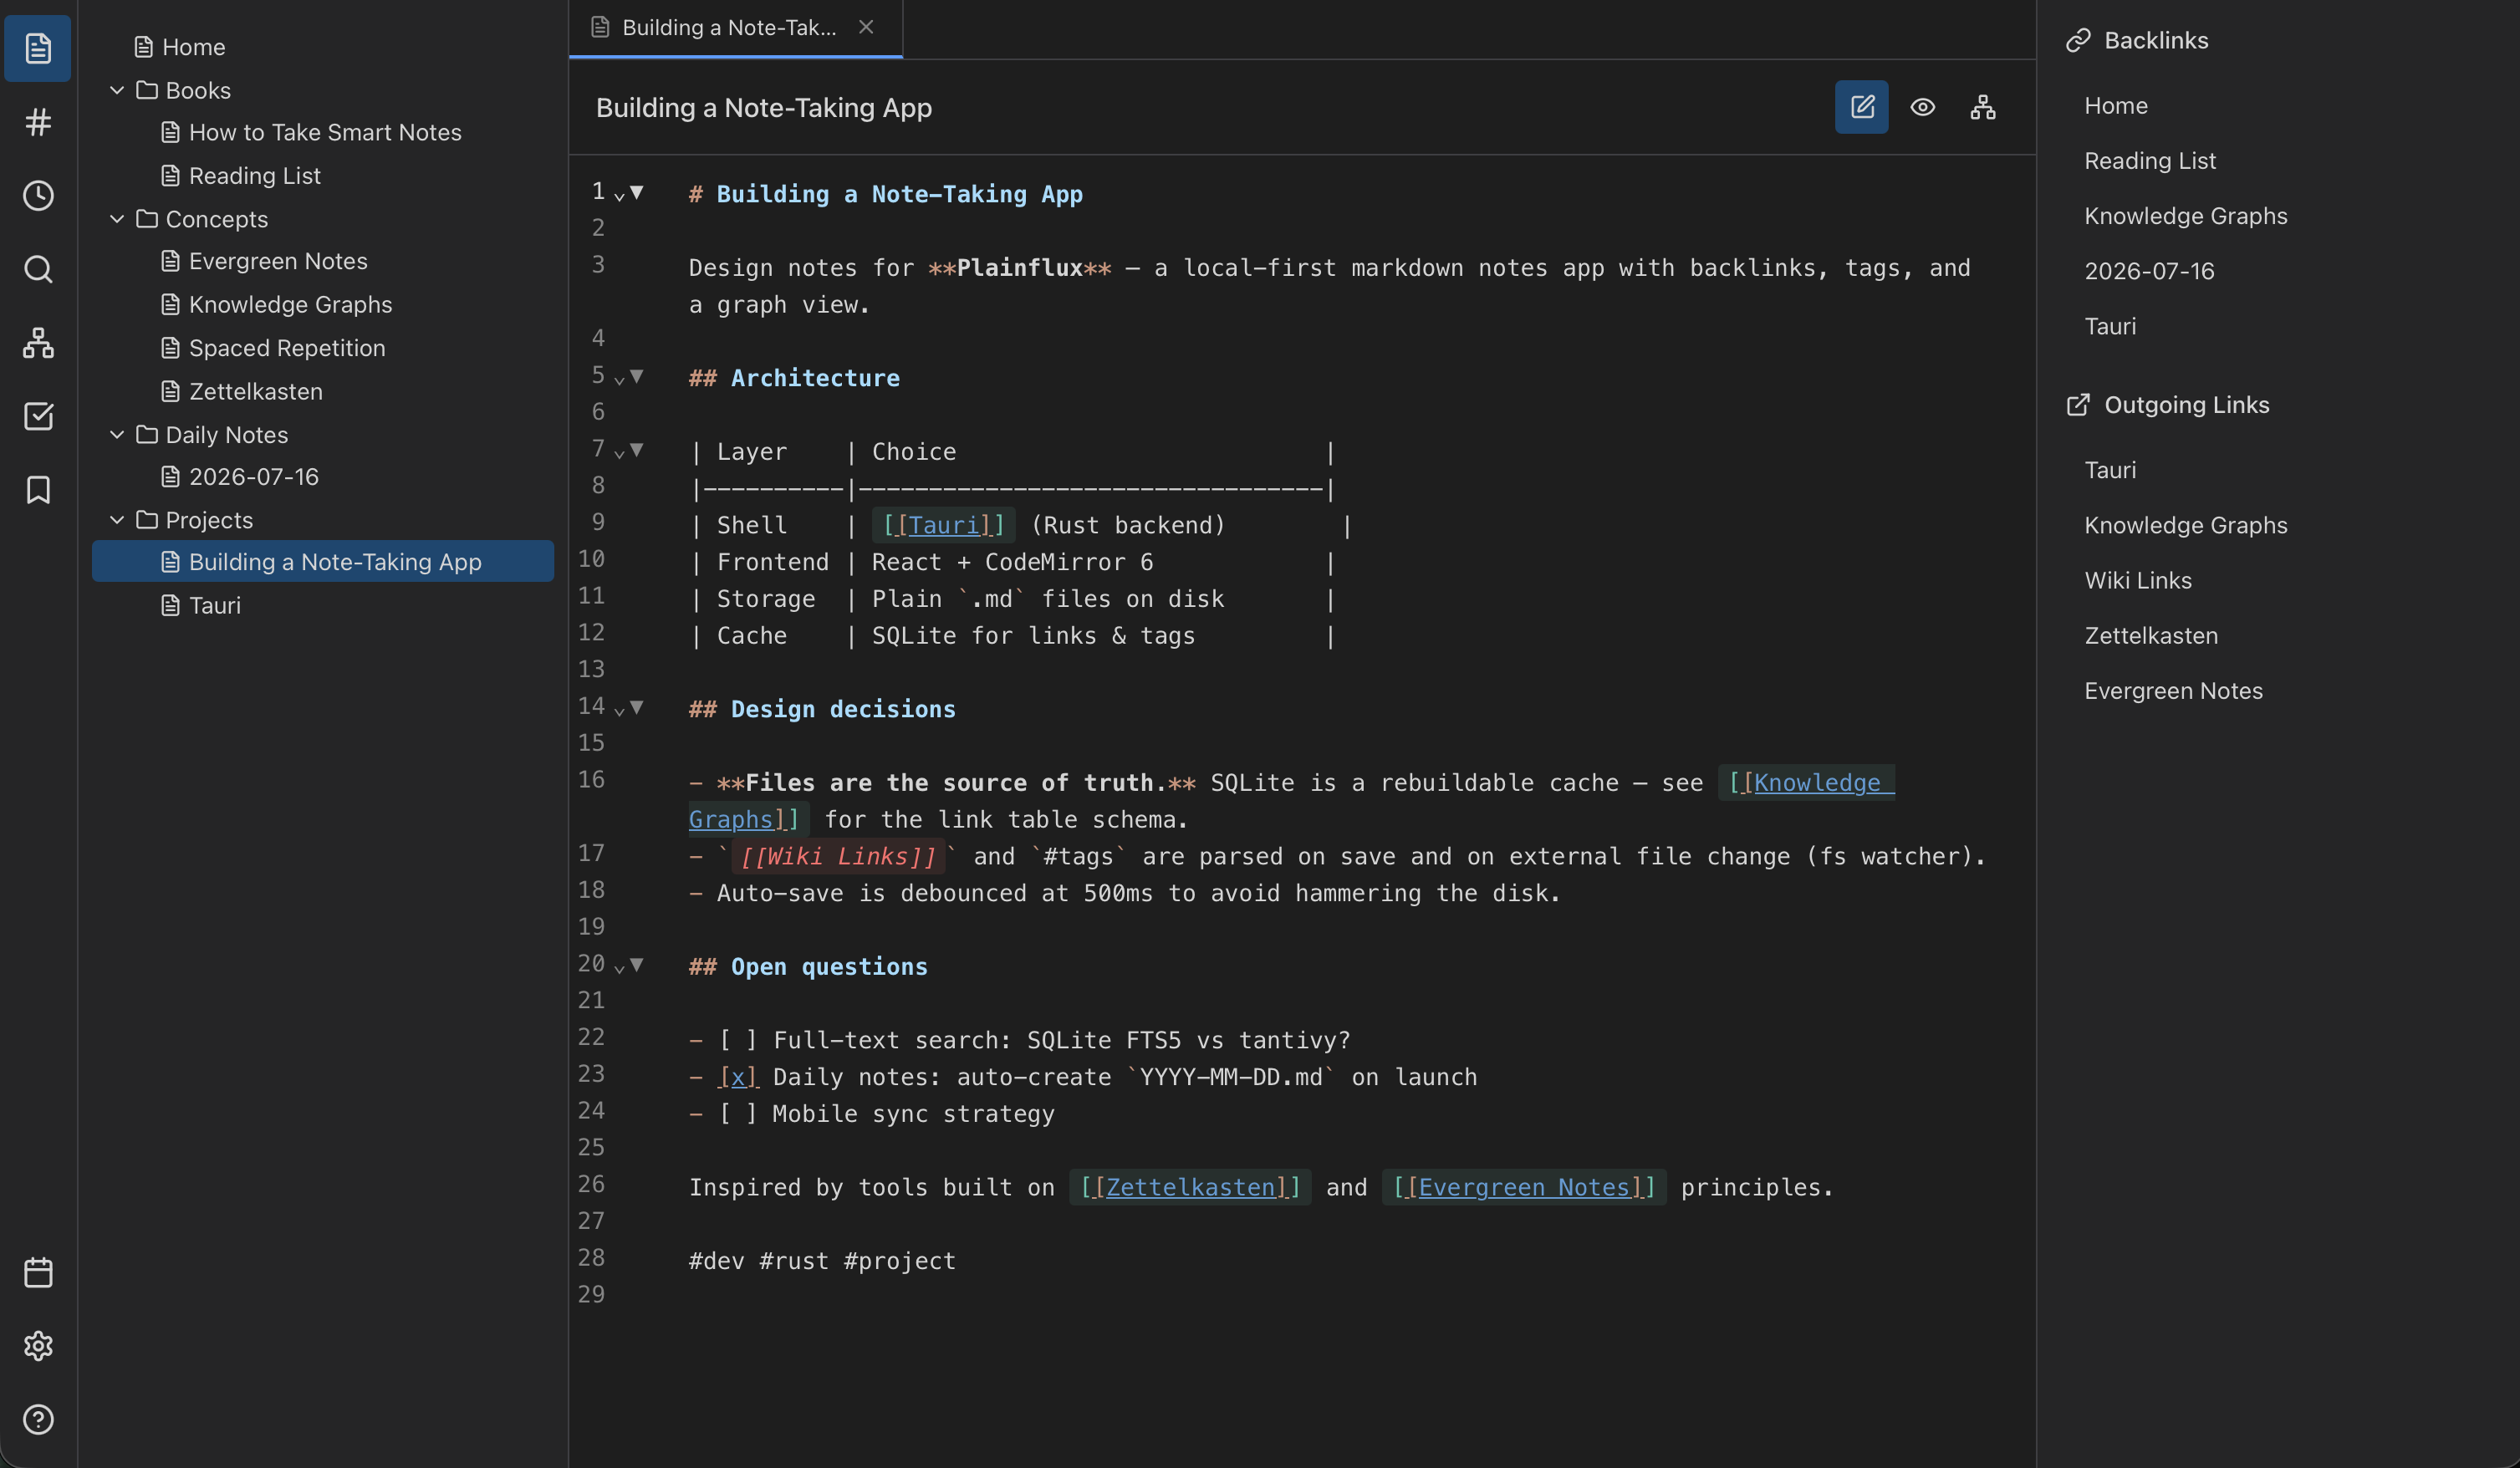
Task: Close the Building a Note-Tak... tab
Action: pyautogui.click(x=866, y=27)
